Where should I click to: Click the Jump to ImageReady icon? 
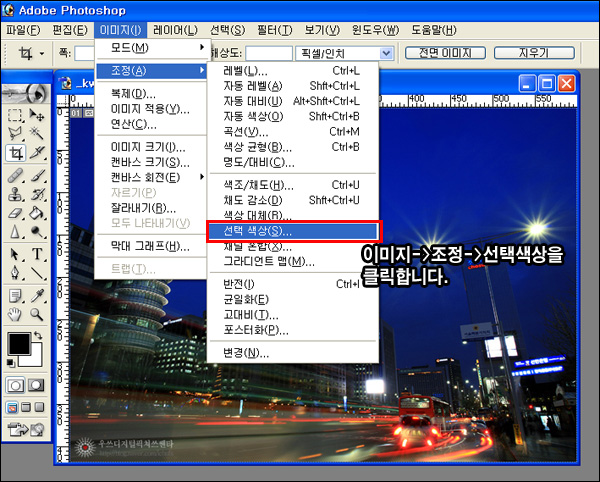[26, 430]
